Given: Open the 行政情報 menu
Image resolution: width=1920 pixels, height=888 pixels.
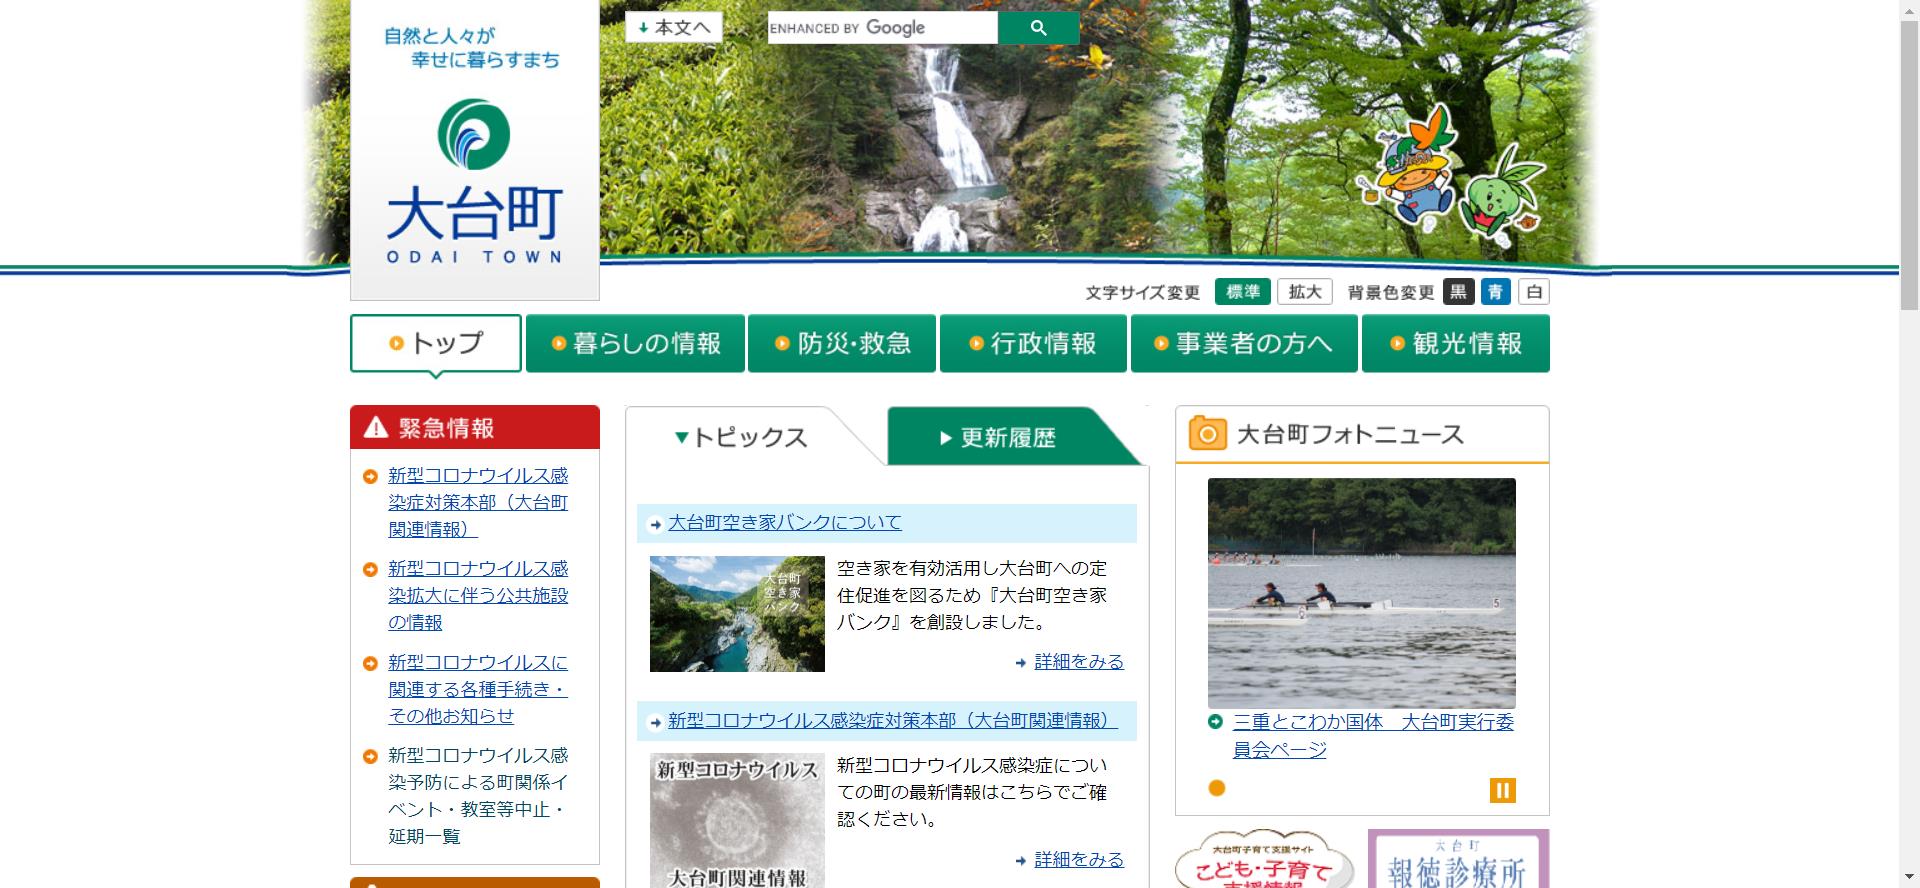Looking at the screenshot, I should pos(1033,343).
